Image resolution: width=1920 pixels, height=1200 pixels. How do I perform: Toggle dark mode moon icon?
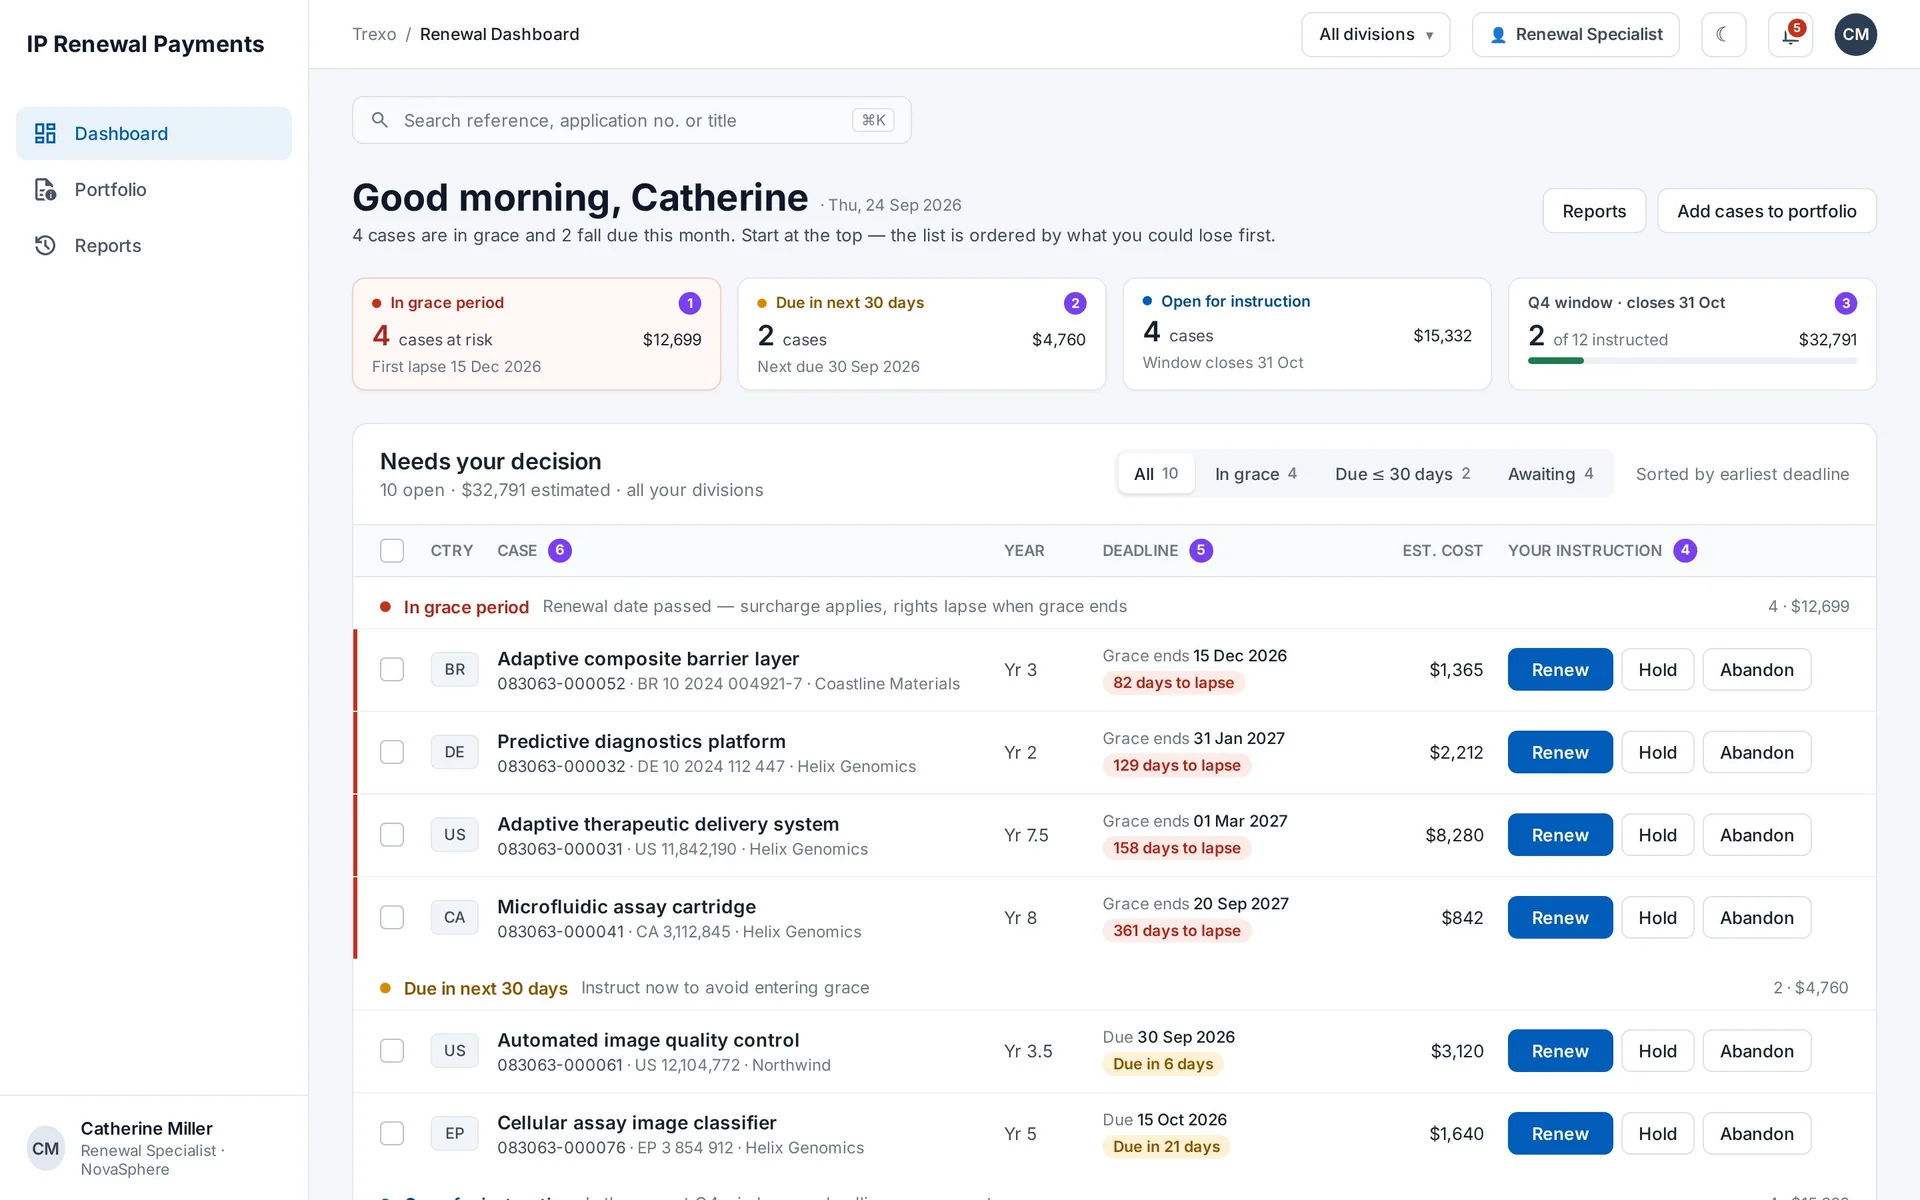[1723, 34]
